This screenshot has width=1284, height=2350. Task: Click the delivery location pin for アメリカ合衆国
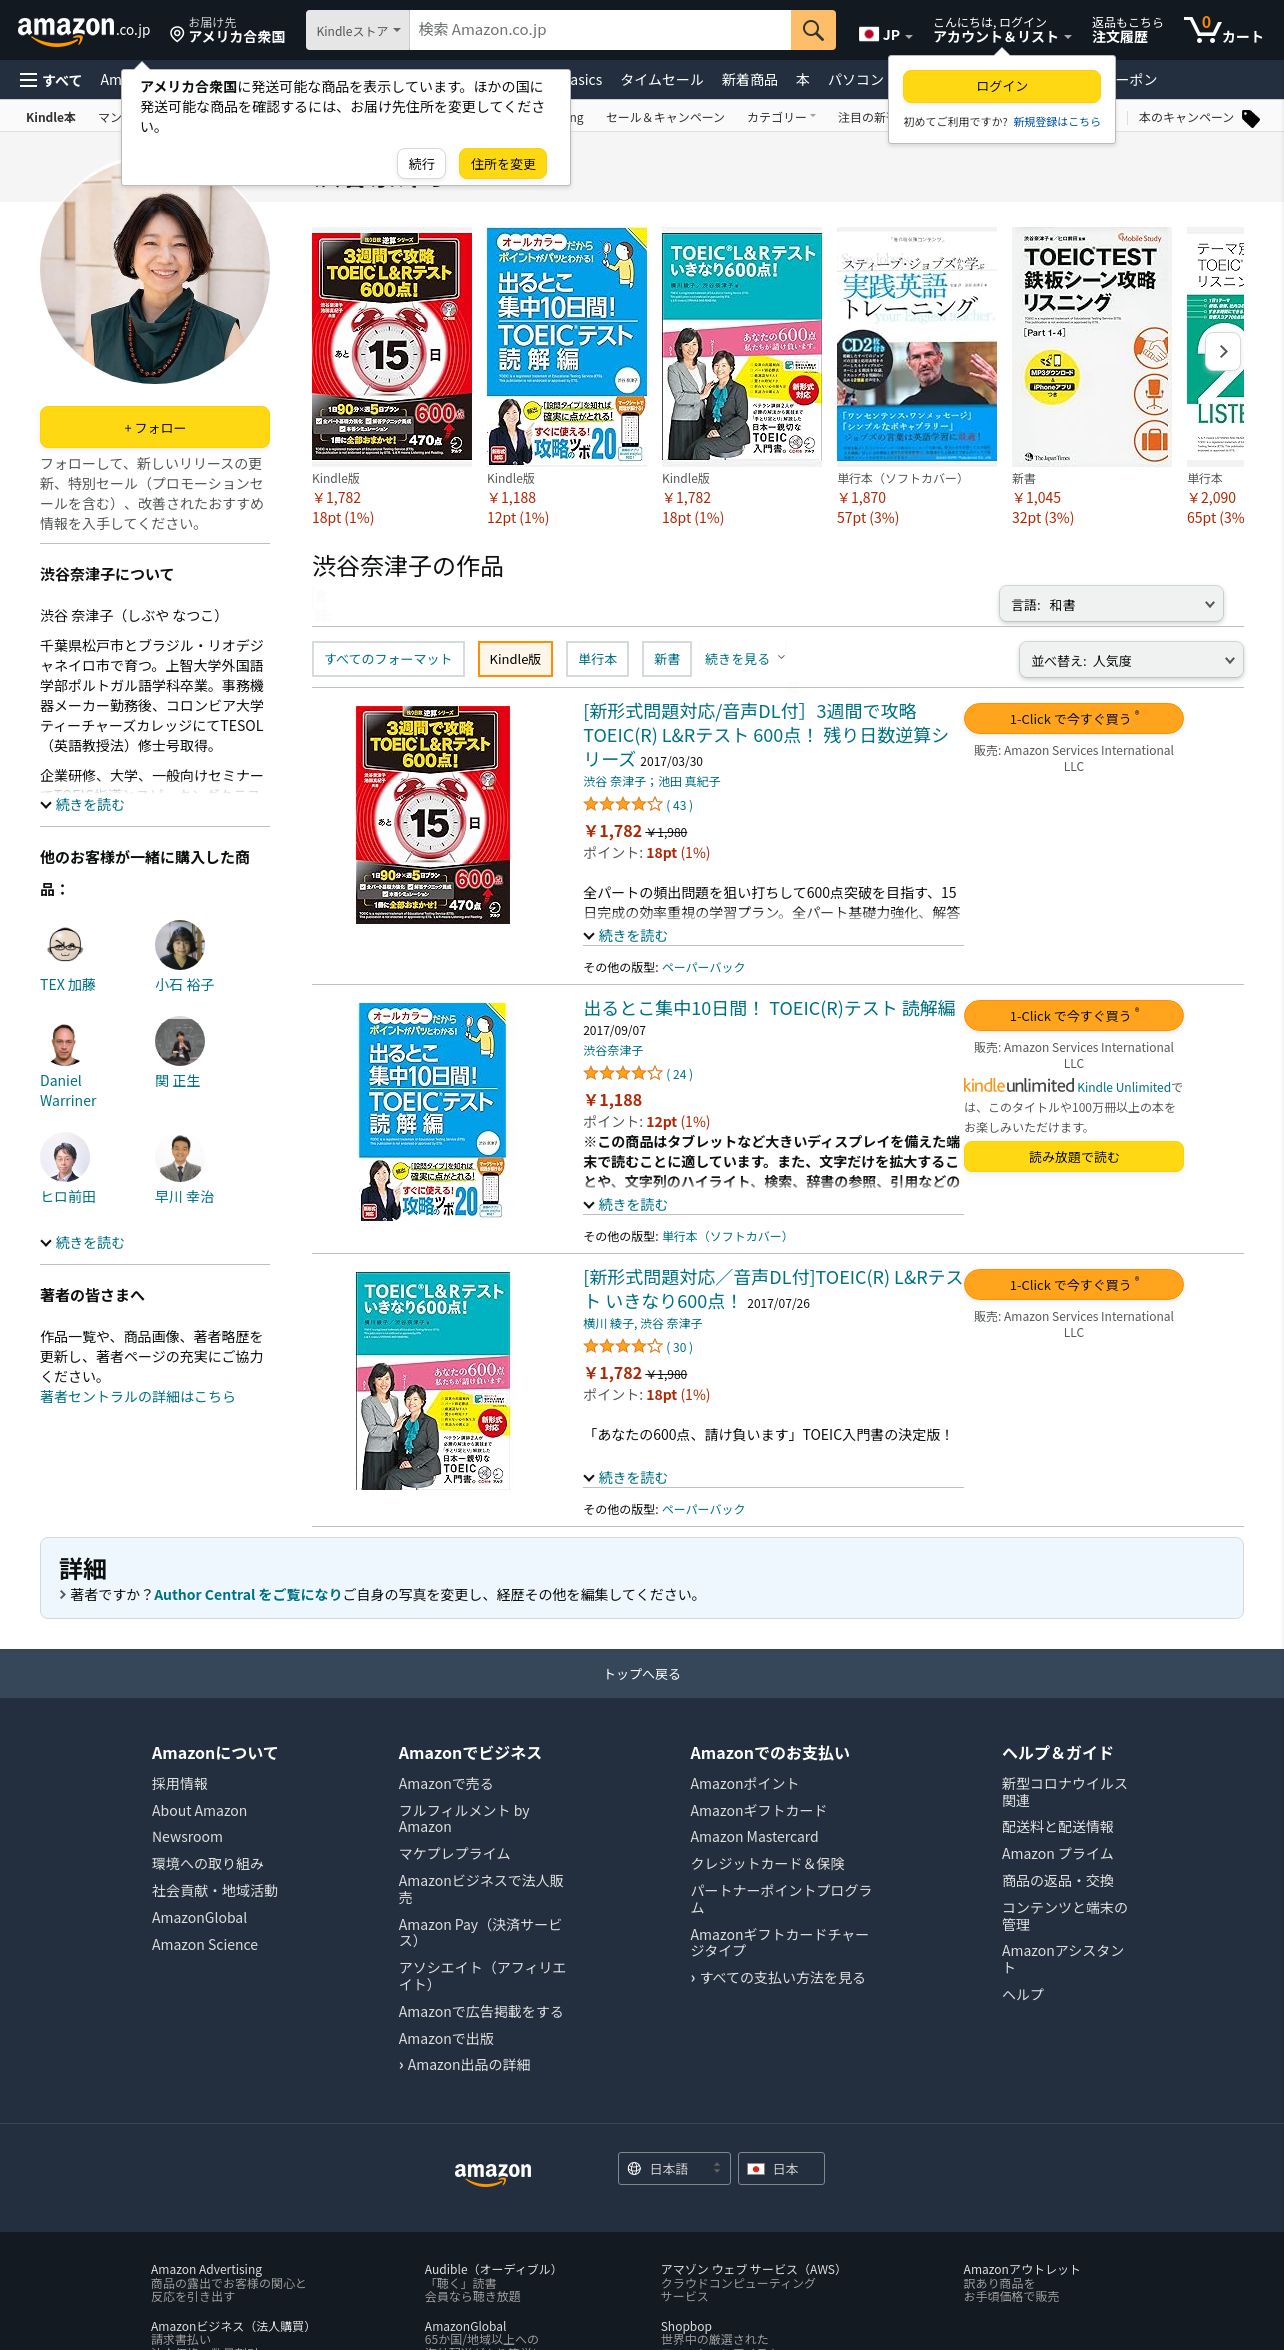point(227,30)
